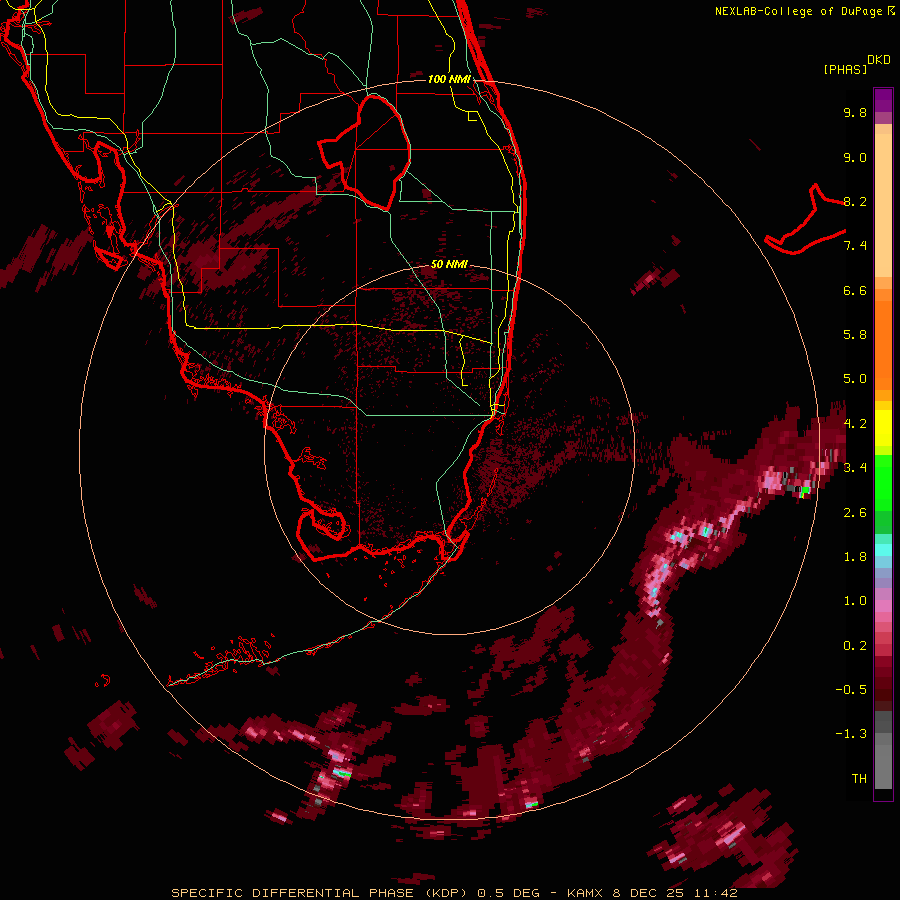Select the 3.4 scale label

pos(855,467)
